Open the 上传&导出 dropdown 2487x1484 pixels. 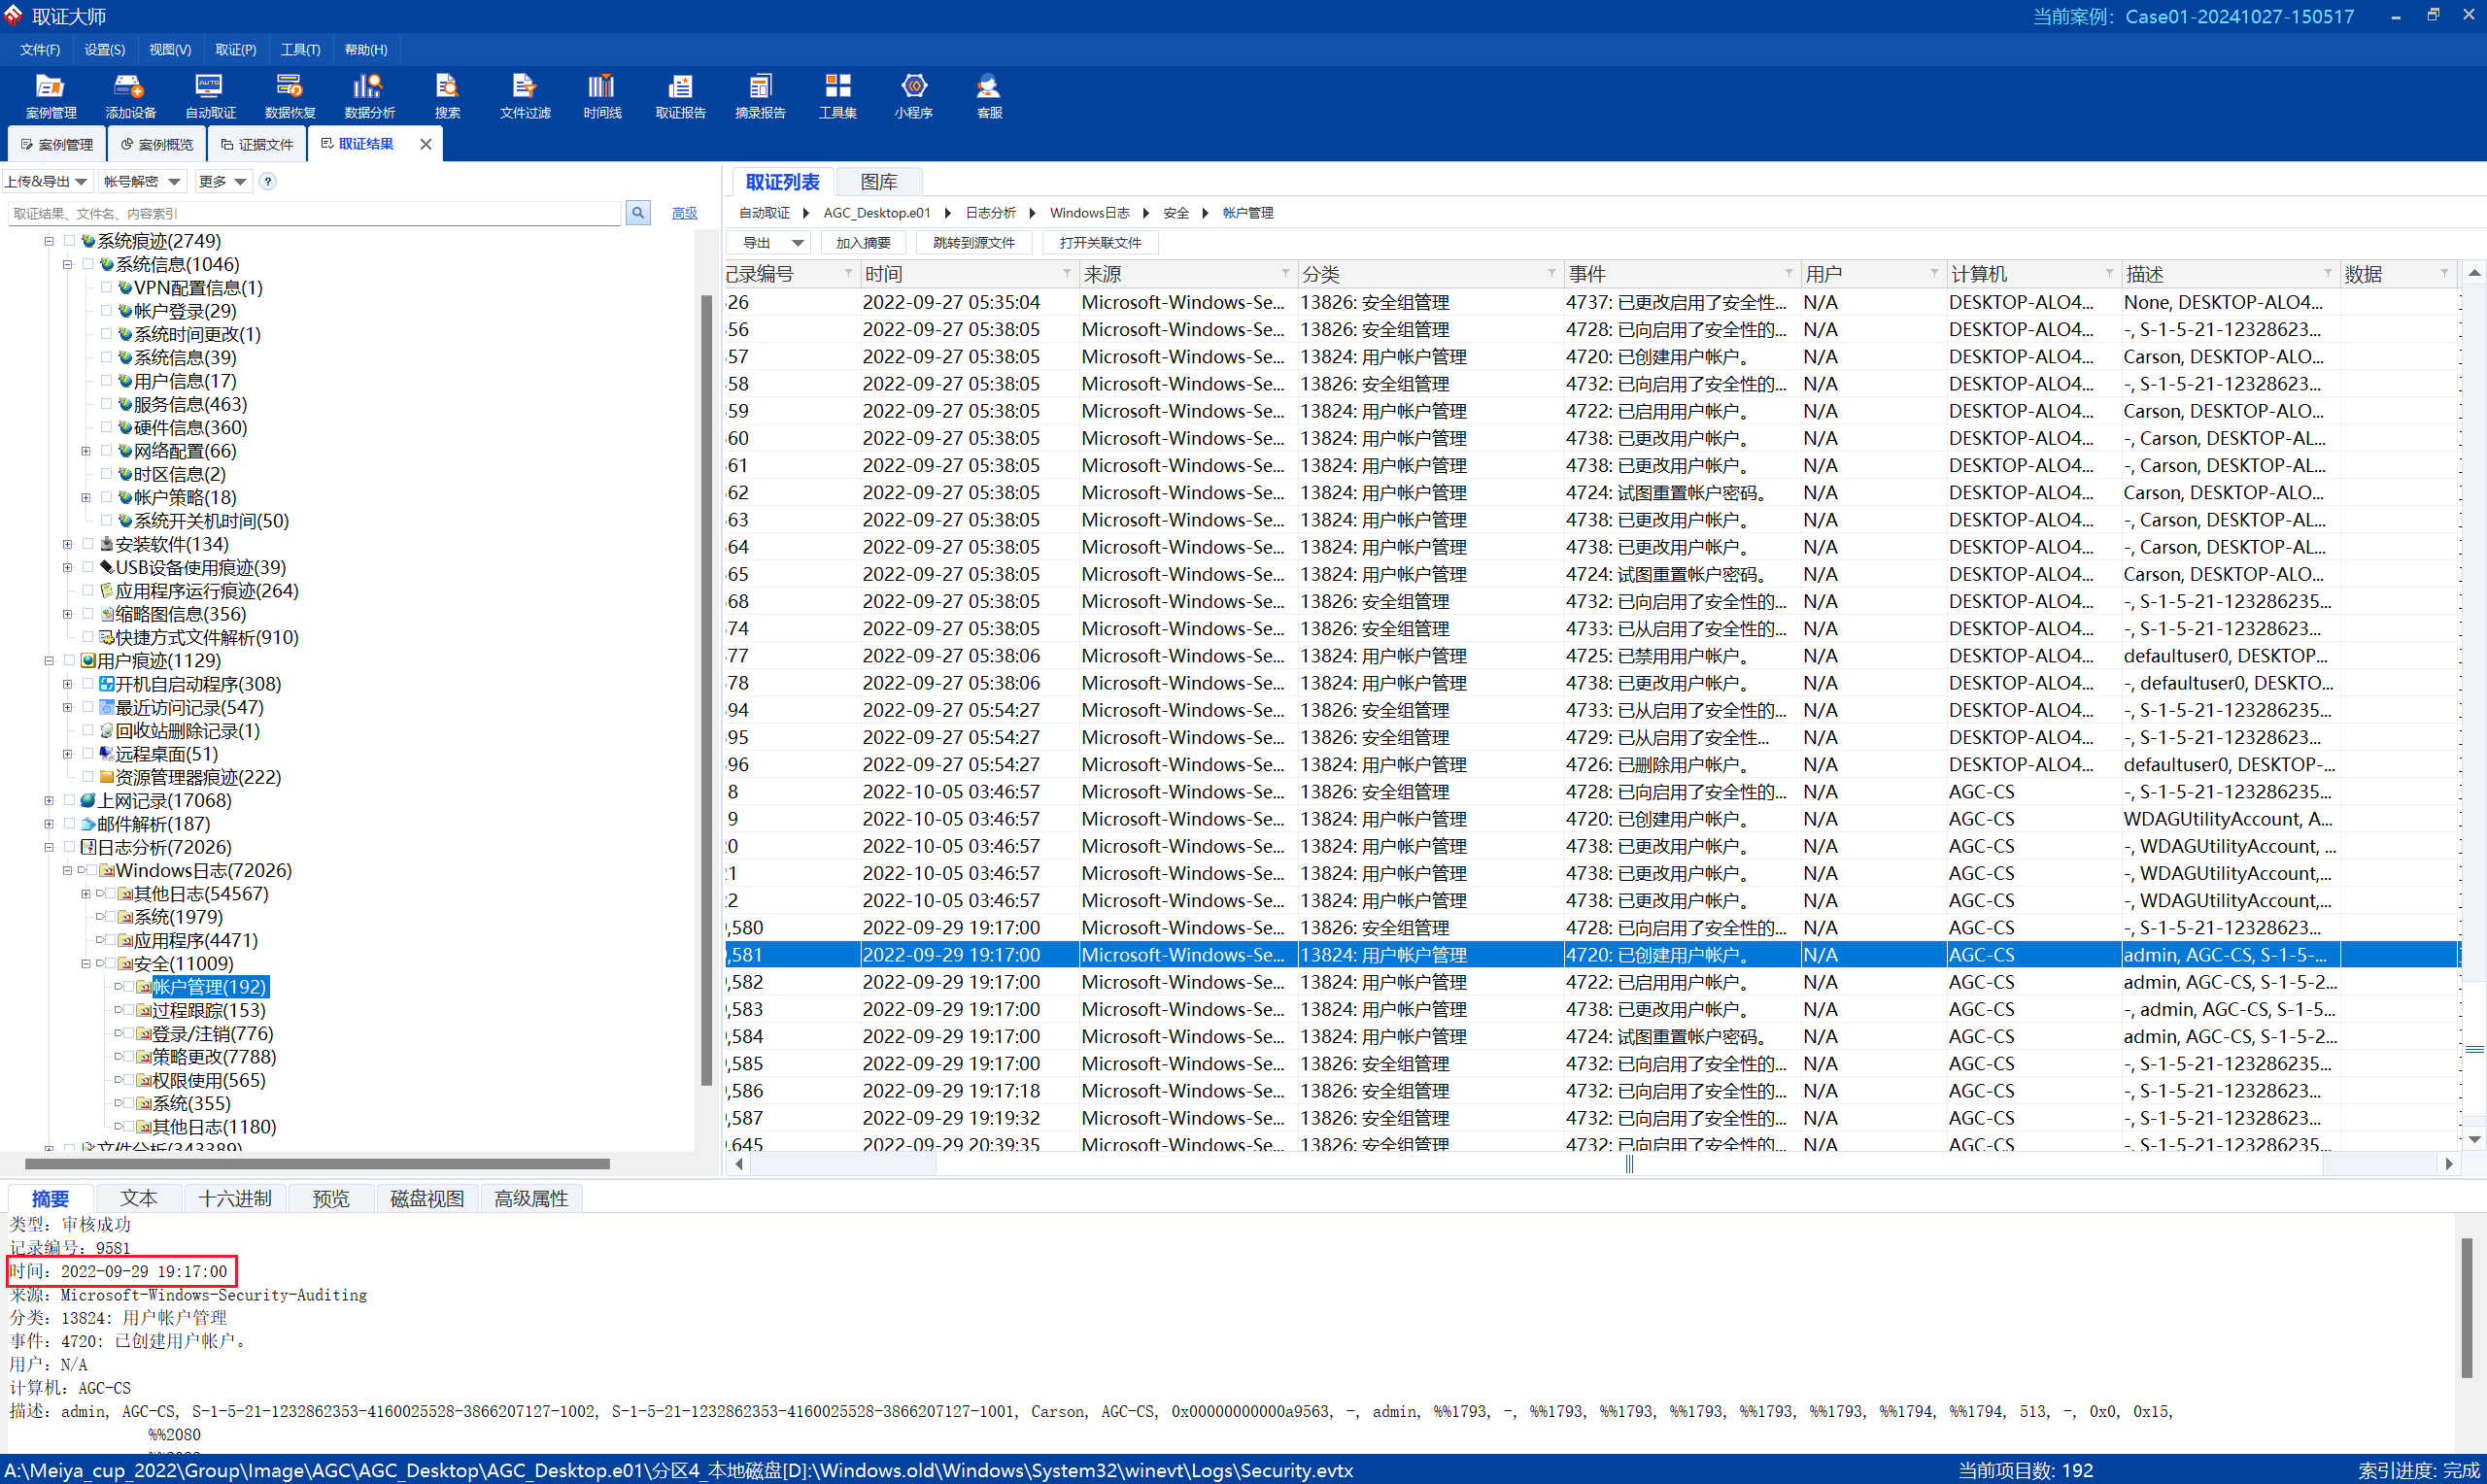click(46, 181)
